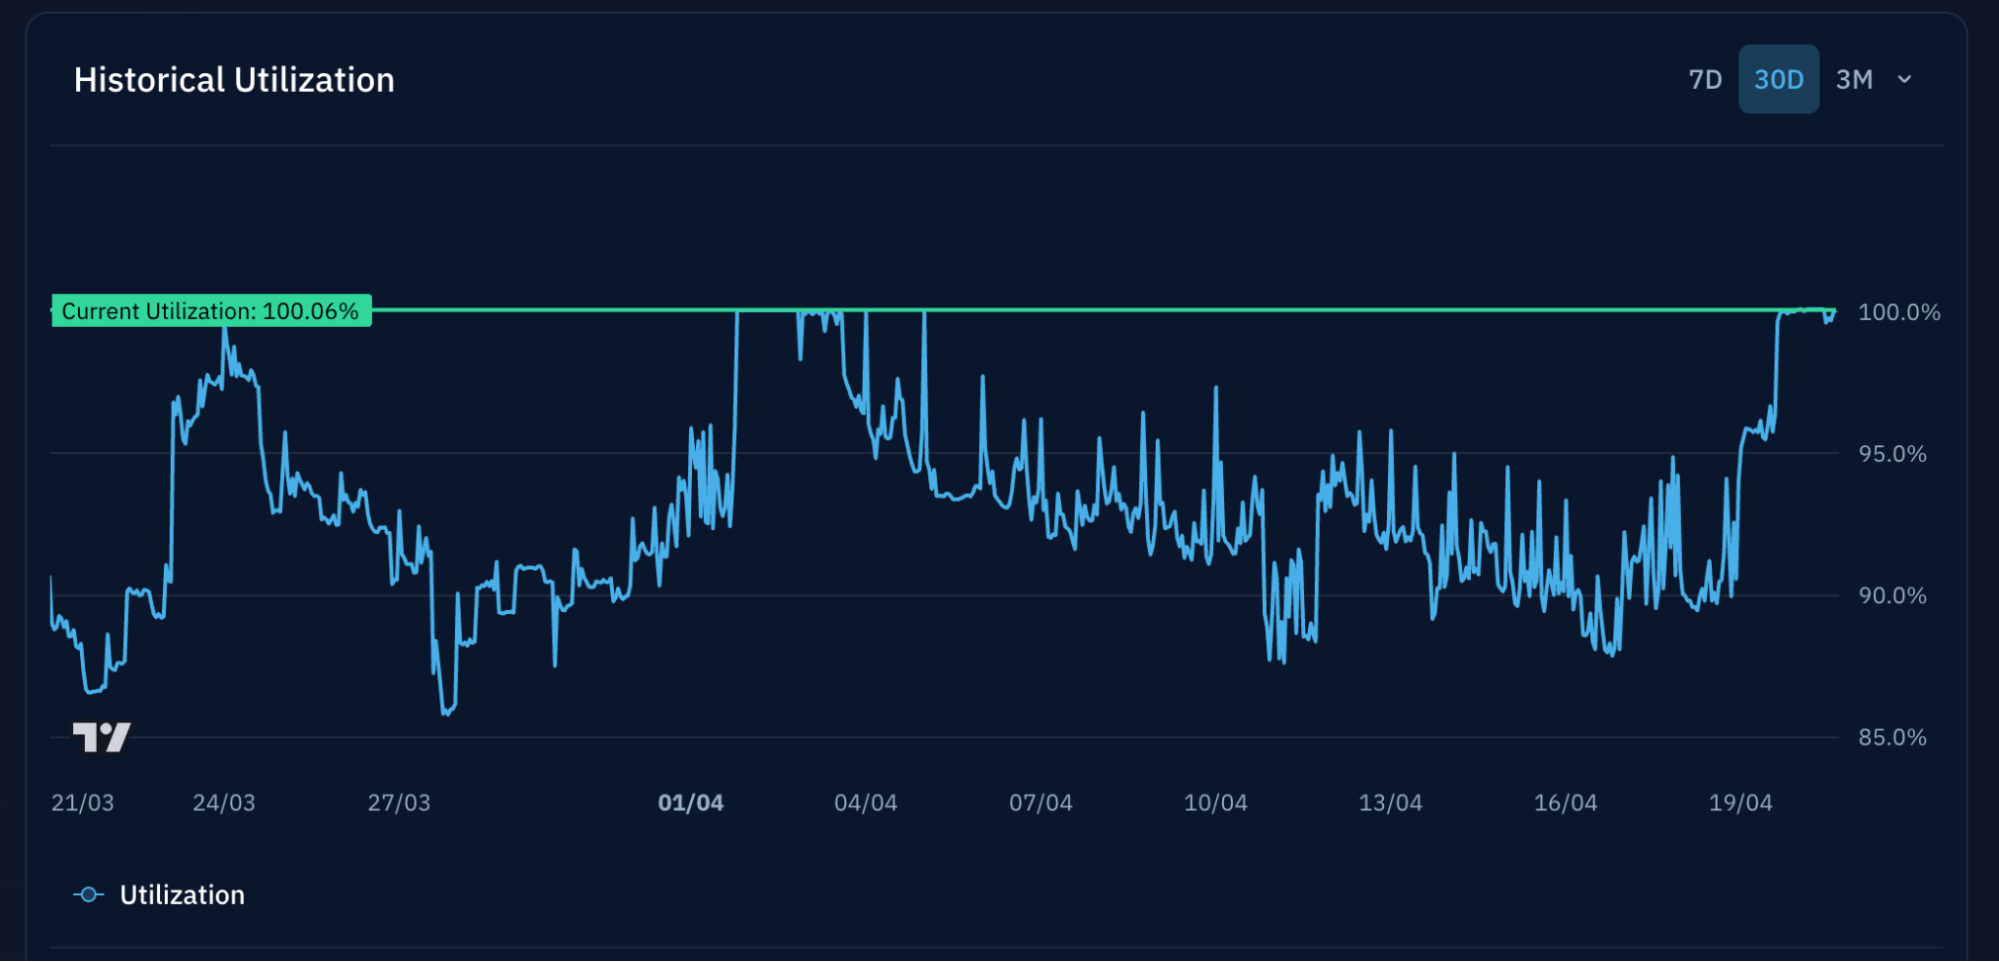This screenshot has height=962, width=1999.
Task: Select the 19/04 date label
Action: pyautogui.click(x=1740, y=802)
